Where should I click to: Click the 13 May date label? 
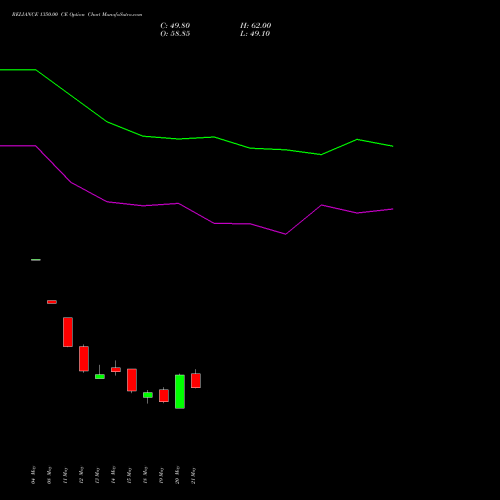point(97,475)
